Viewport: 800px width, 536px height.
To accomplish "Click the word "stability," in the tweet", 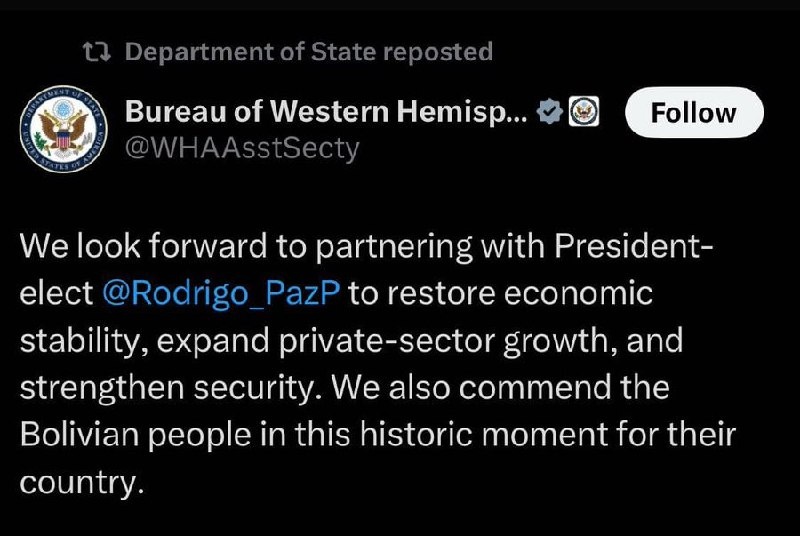I will coord(78,341).
